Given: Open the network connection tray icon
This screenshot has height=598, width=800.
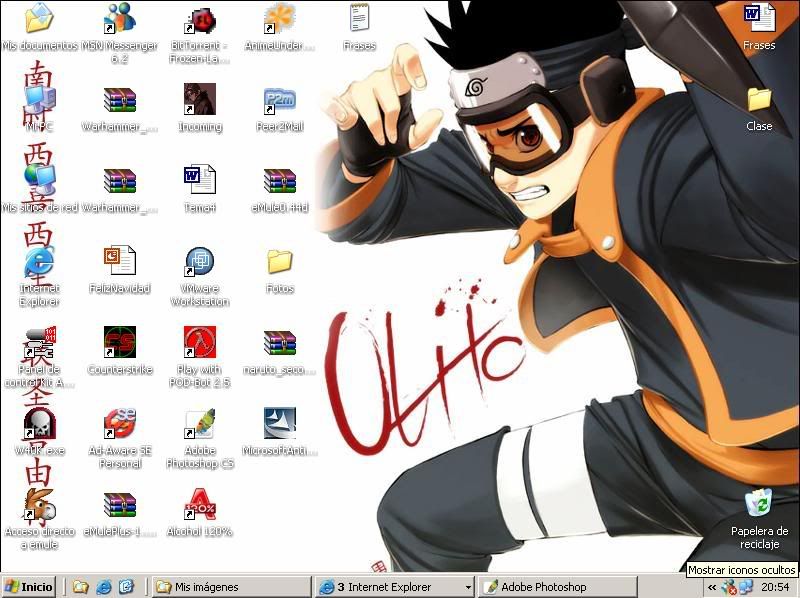Looking at the screenshot, I should (745, 587).
